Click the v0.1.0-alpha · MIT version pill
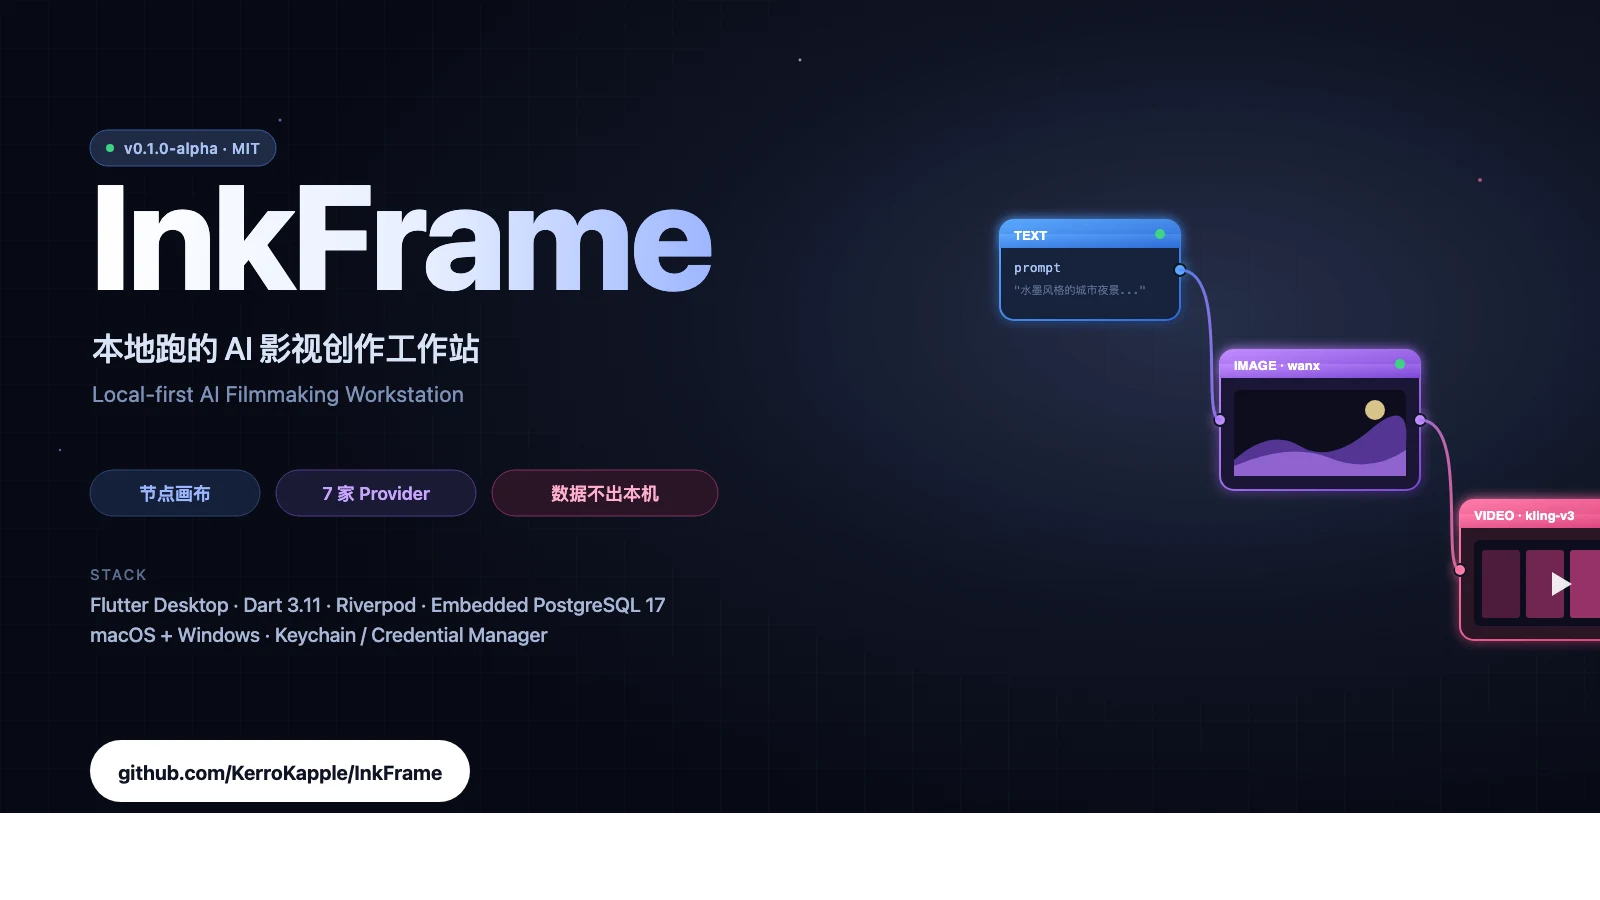 point(182,148)
